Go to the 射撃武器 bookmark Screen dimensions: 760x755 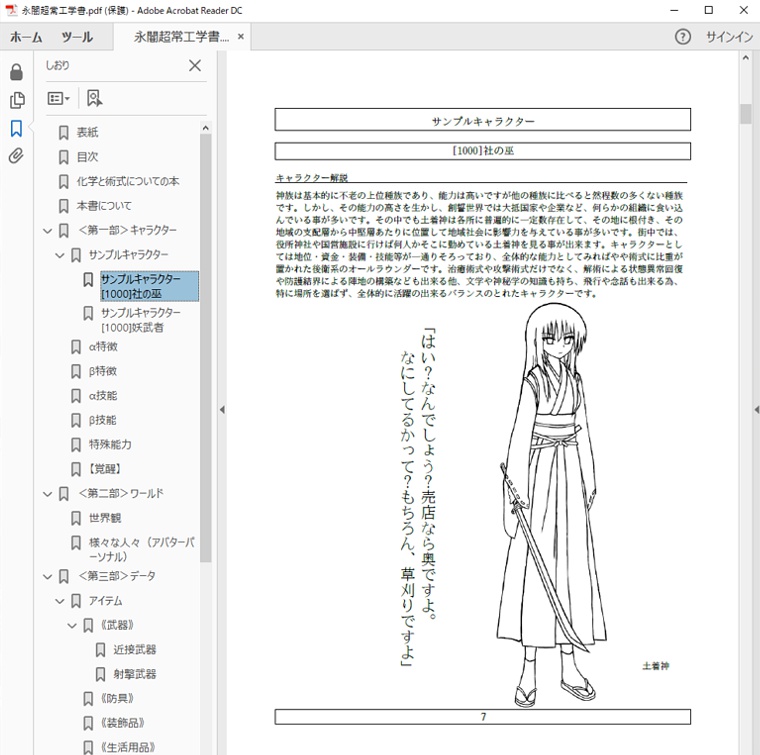point(135,674)
